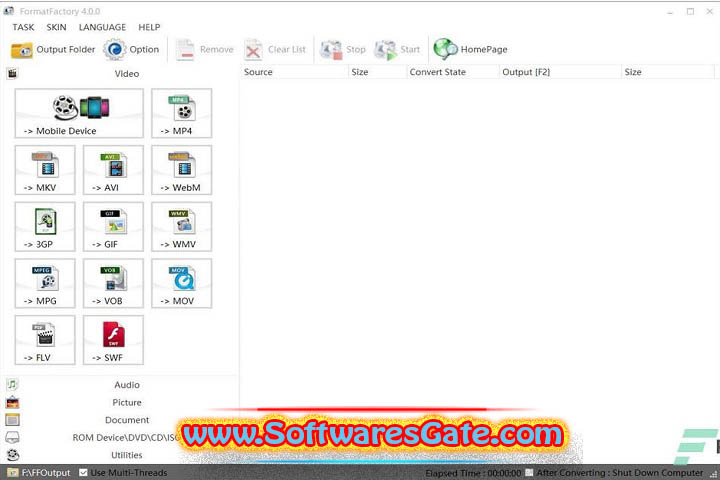Click the Utilities gear icon
The width and height of the screenshot is (720, 480).
coord(13,455)
